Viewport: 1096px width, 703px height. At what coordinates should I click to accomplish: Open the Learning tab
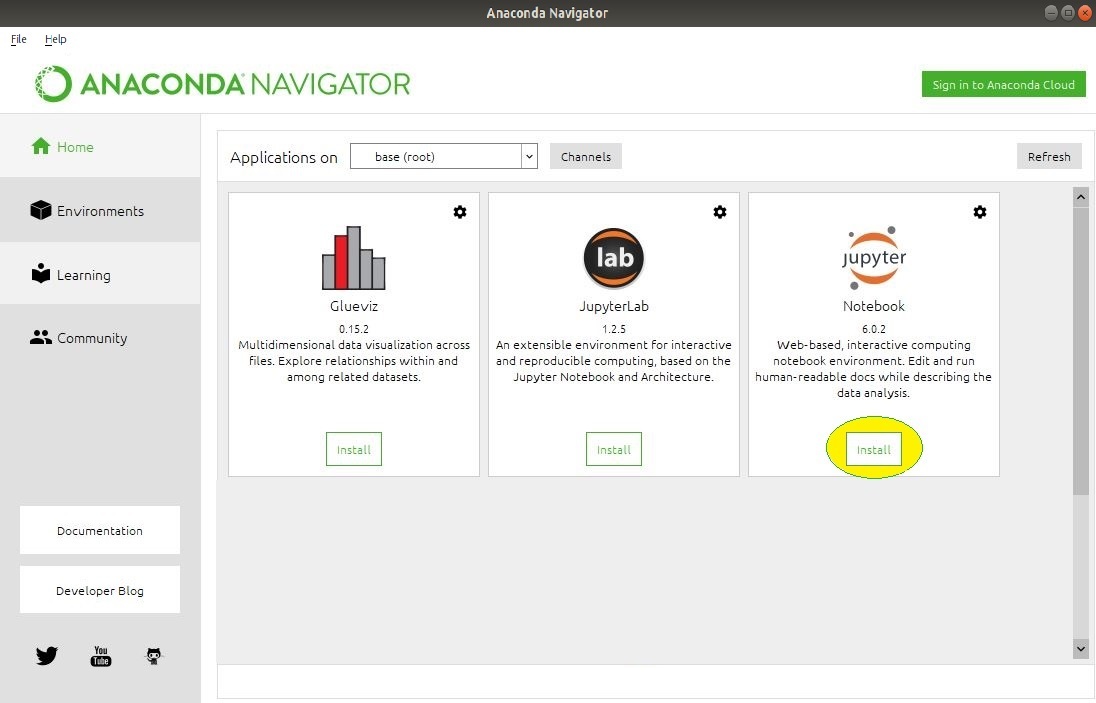(x=100, y=274)
